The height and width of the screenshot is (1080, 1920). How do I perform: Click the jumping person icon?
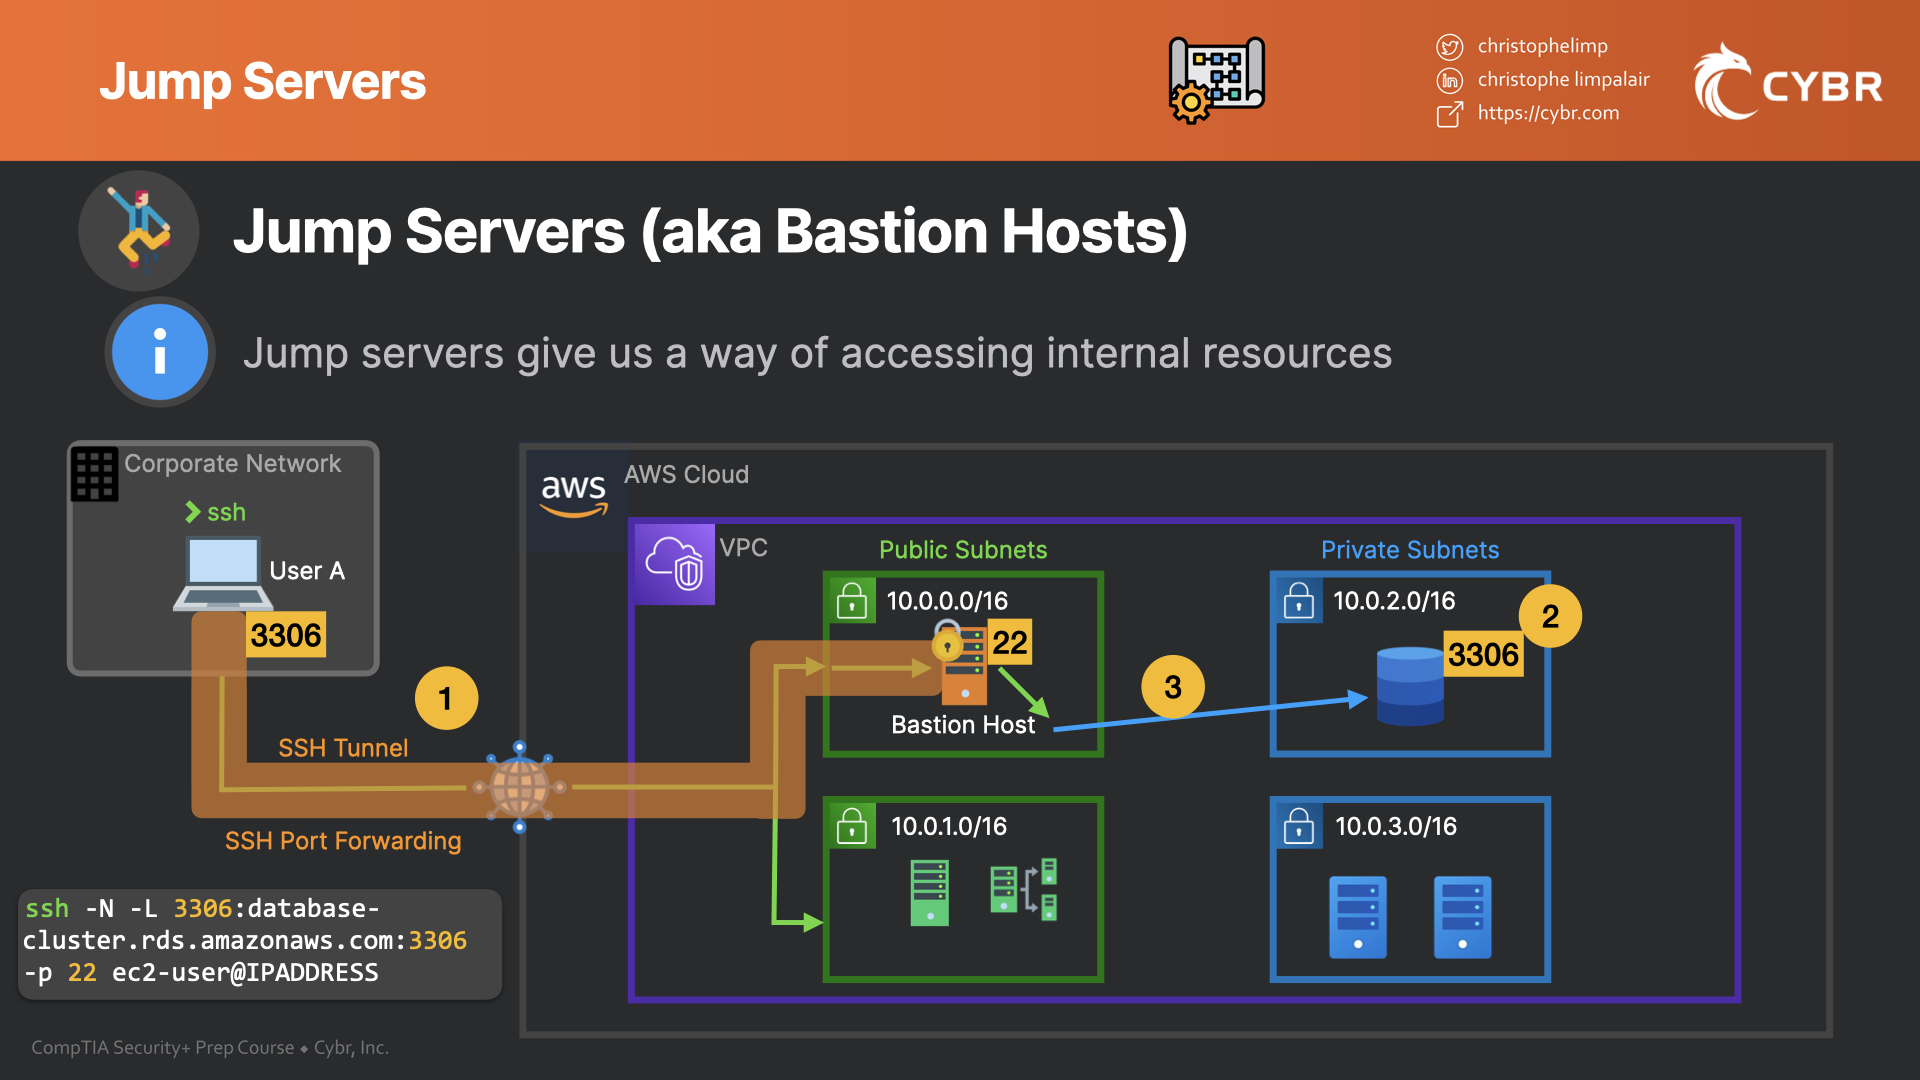click(140, 231)
